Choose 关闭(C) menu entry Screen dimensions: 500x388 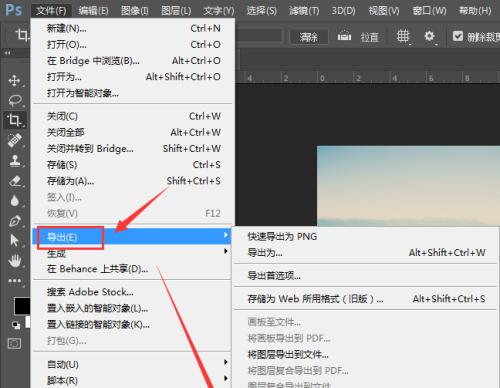coord(133,116)
